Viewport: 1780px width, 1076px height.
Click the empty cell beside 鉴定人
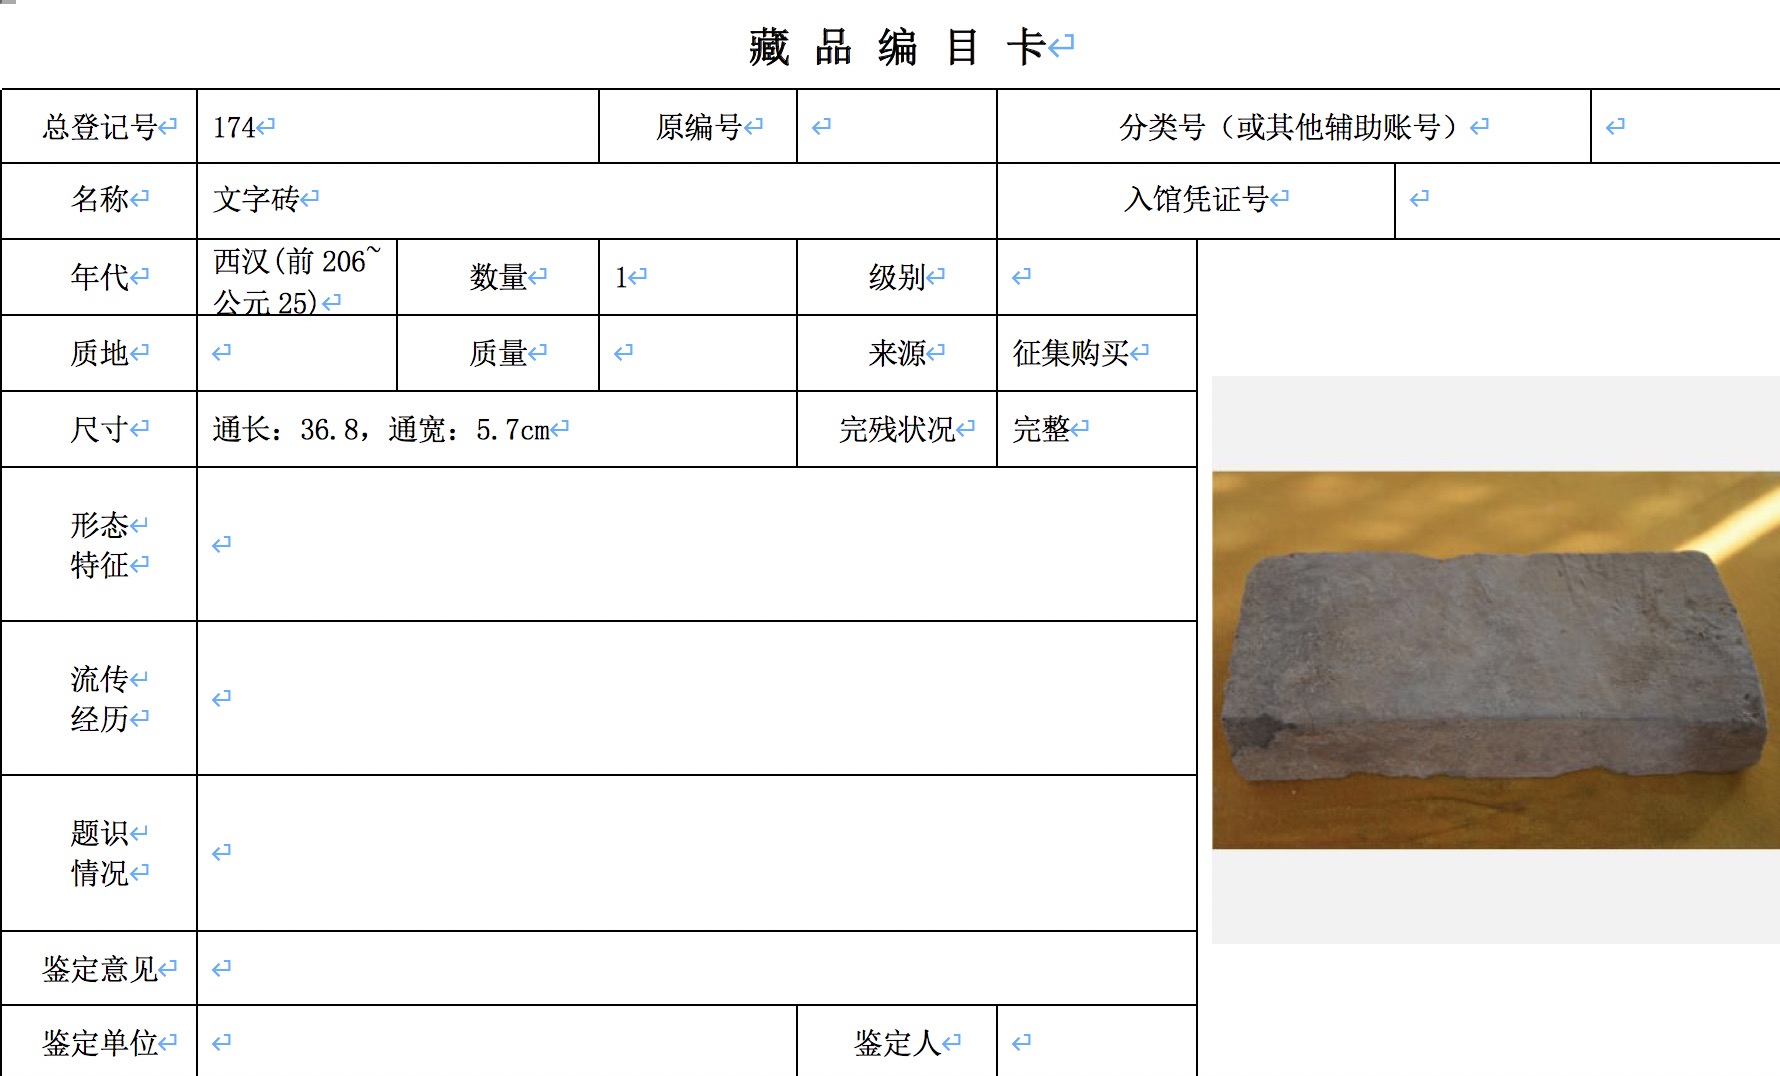click(x=1097, y=1042)
